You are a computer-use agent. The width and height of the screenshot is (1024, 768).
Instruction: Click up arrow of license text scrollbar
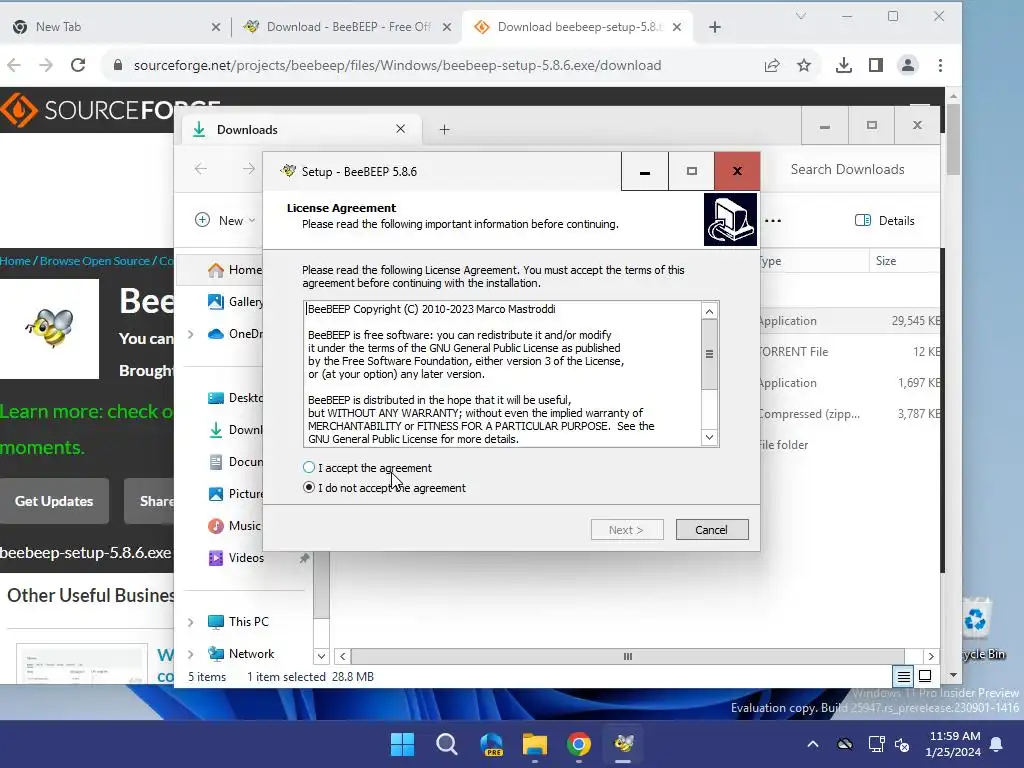[x=709, y=312]
